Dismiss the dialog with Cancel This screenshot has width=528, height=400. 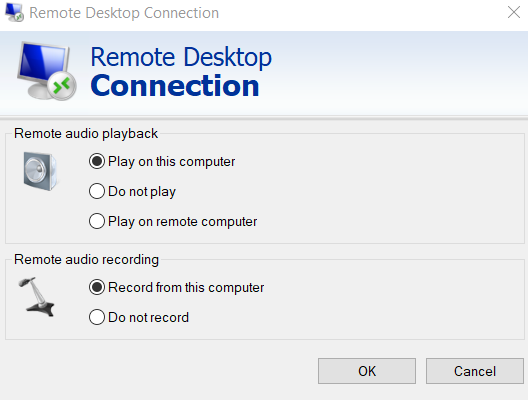pos(475,371)
